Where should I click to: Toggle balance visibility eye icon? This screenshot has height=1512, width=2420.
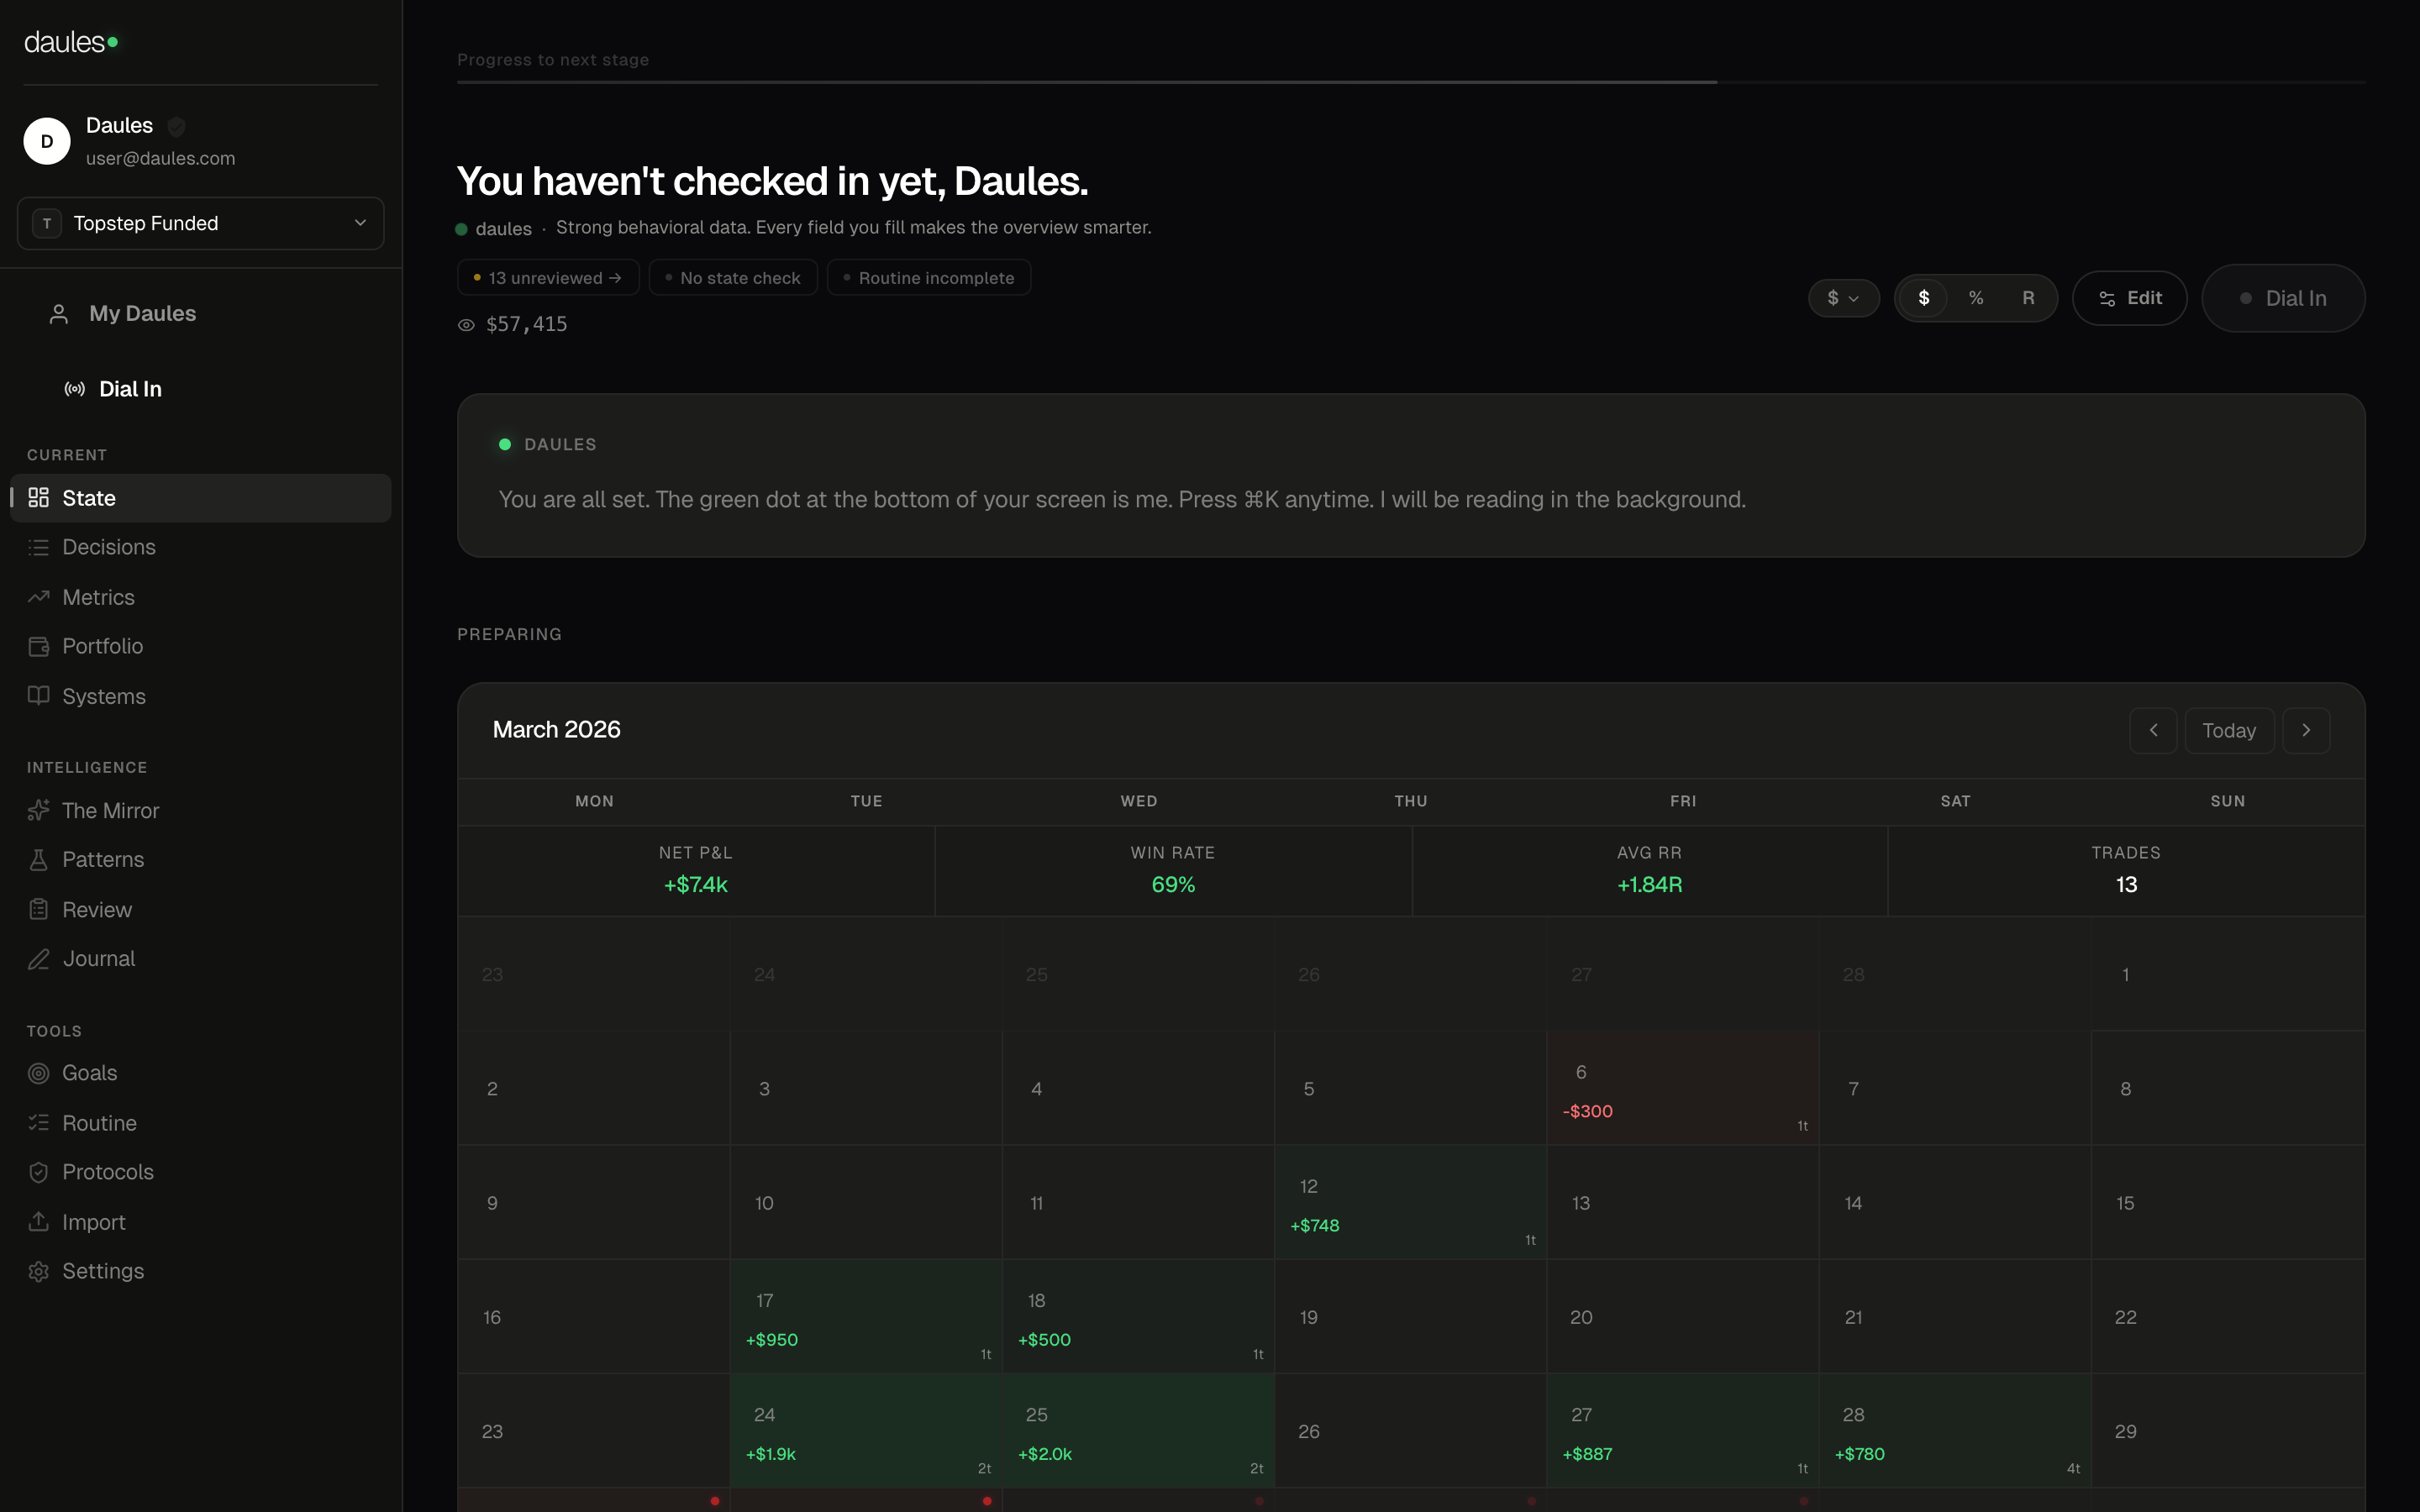(466, 325)
